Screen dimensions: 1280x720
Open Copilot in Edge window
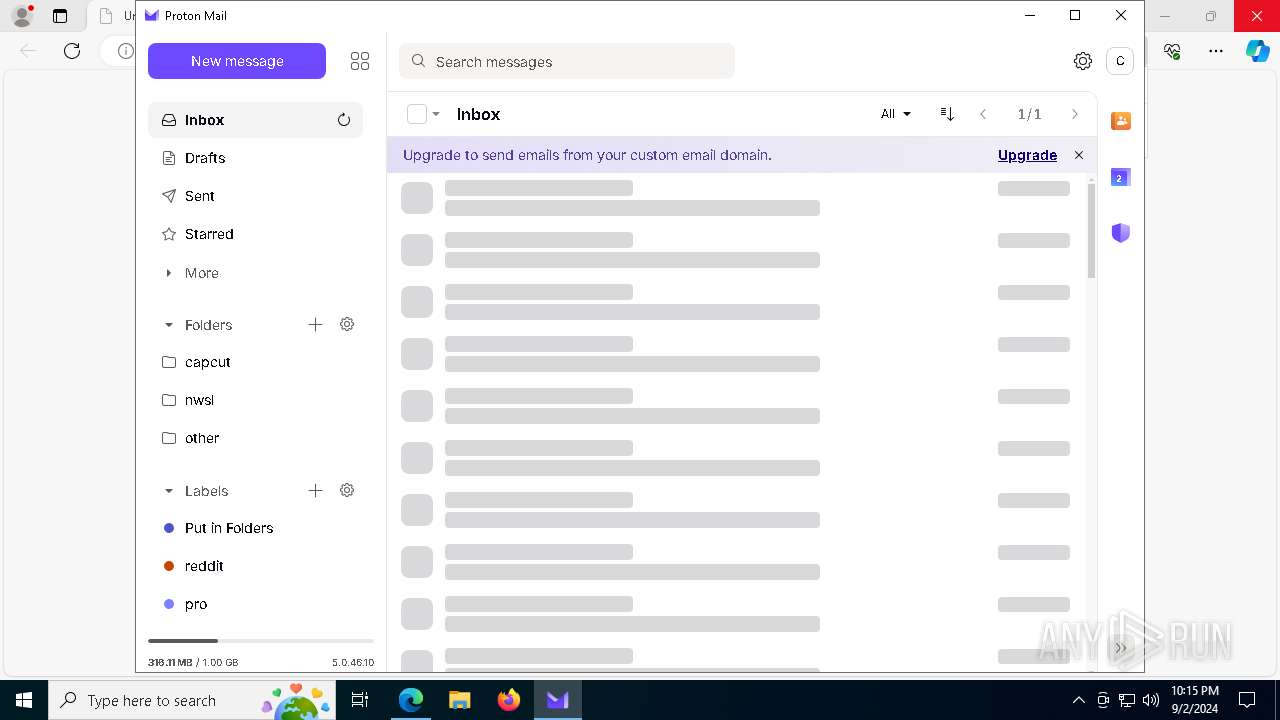1257,51
